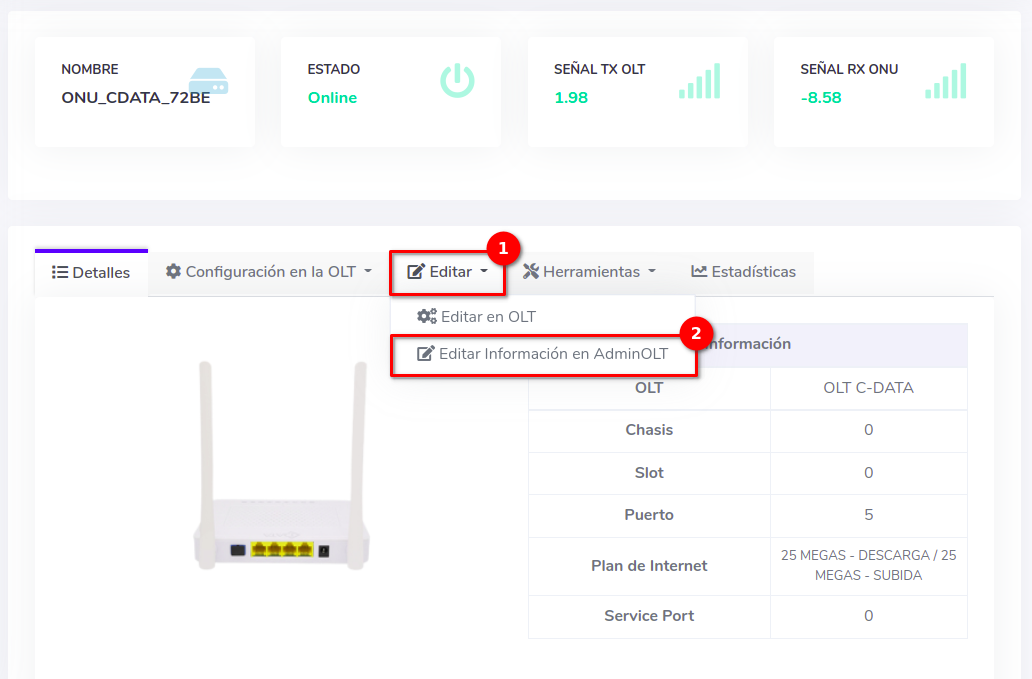
Task: Expand the Configuración en la OLT dropdown
Action: point(268,272)
